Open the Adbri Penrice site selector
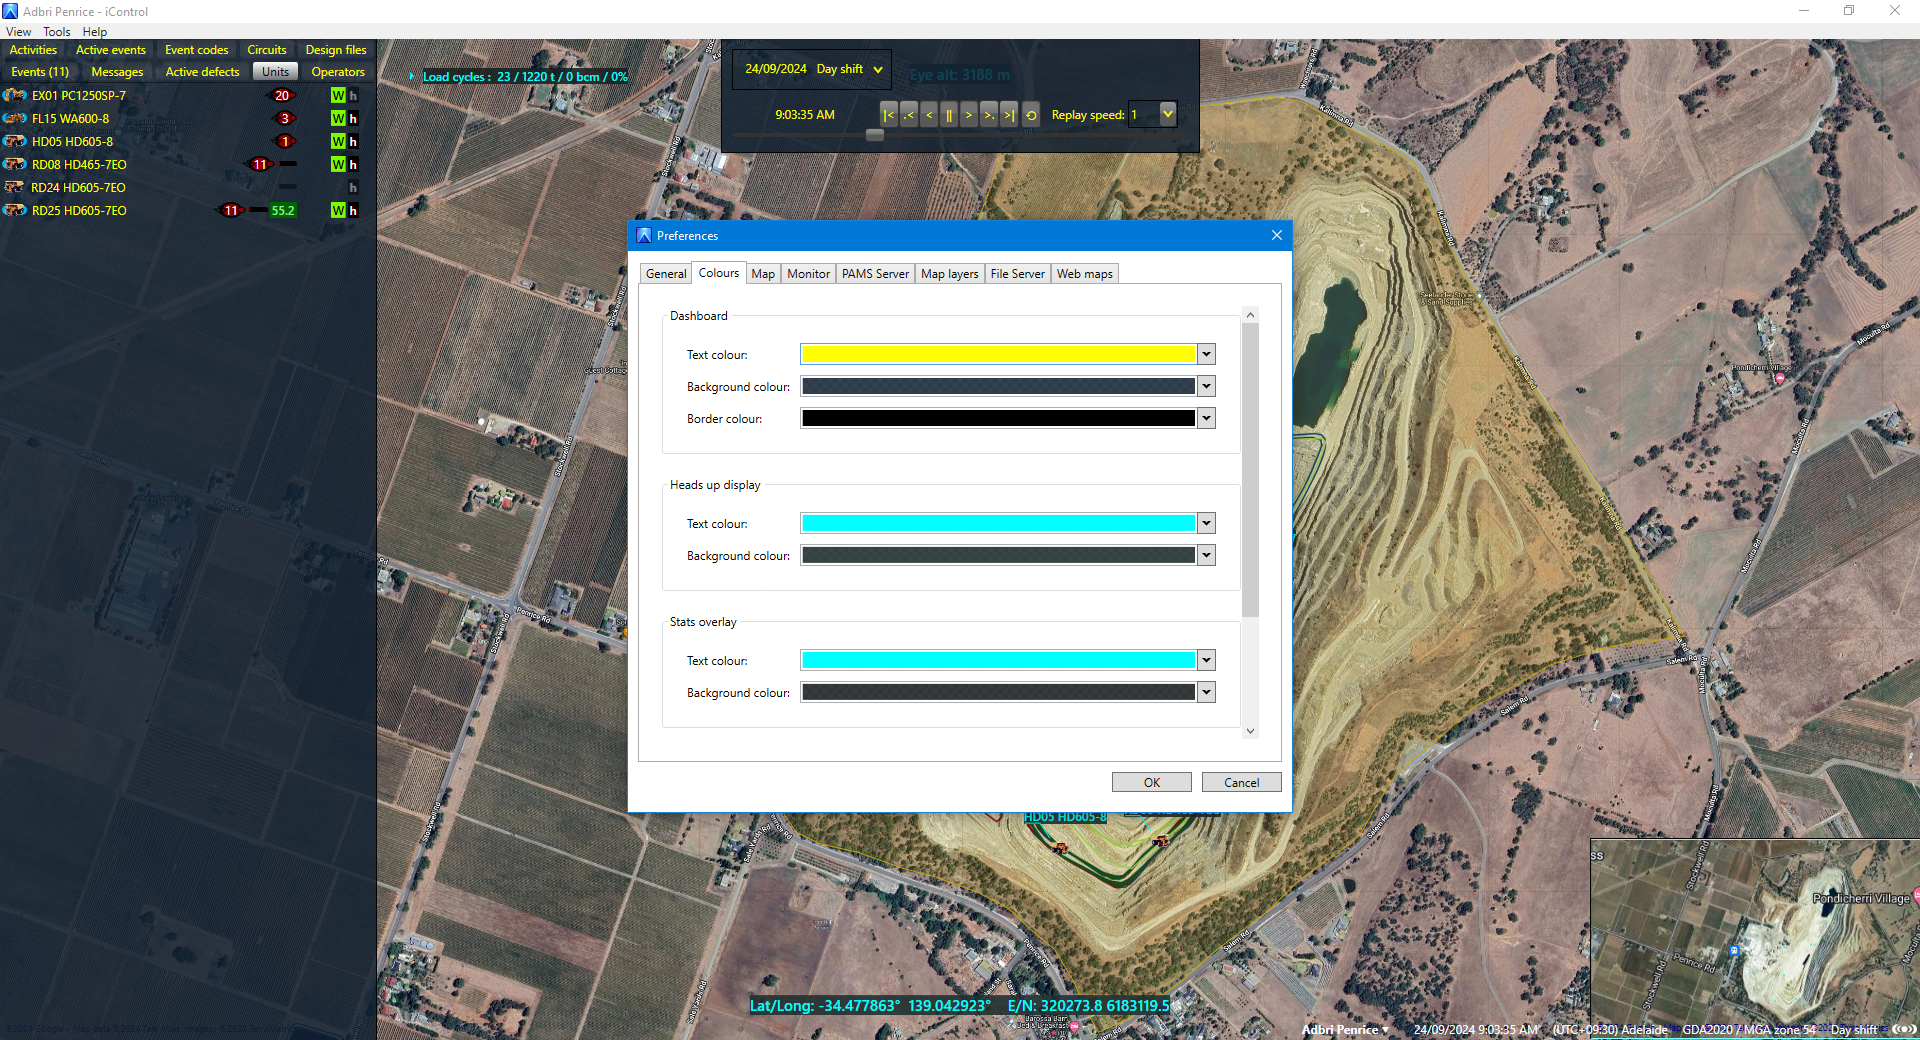Viewport: 1920px width, 1040px height. [x=1345, y=1029]
